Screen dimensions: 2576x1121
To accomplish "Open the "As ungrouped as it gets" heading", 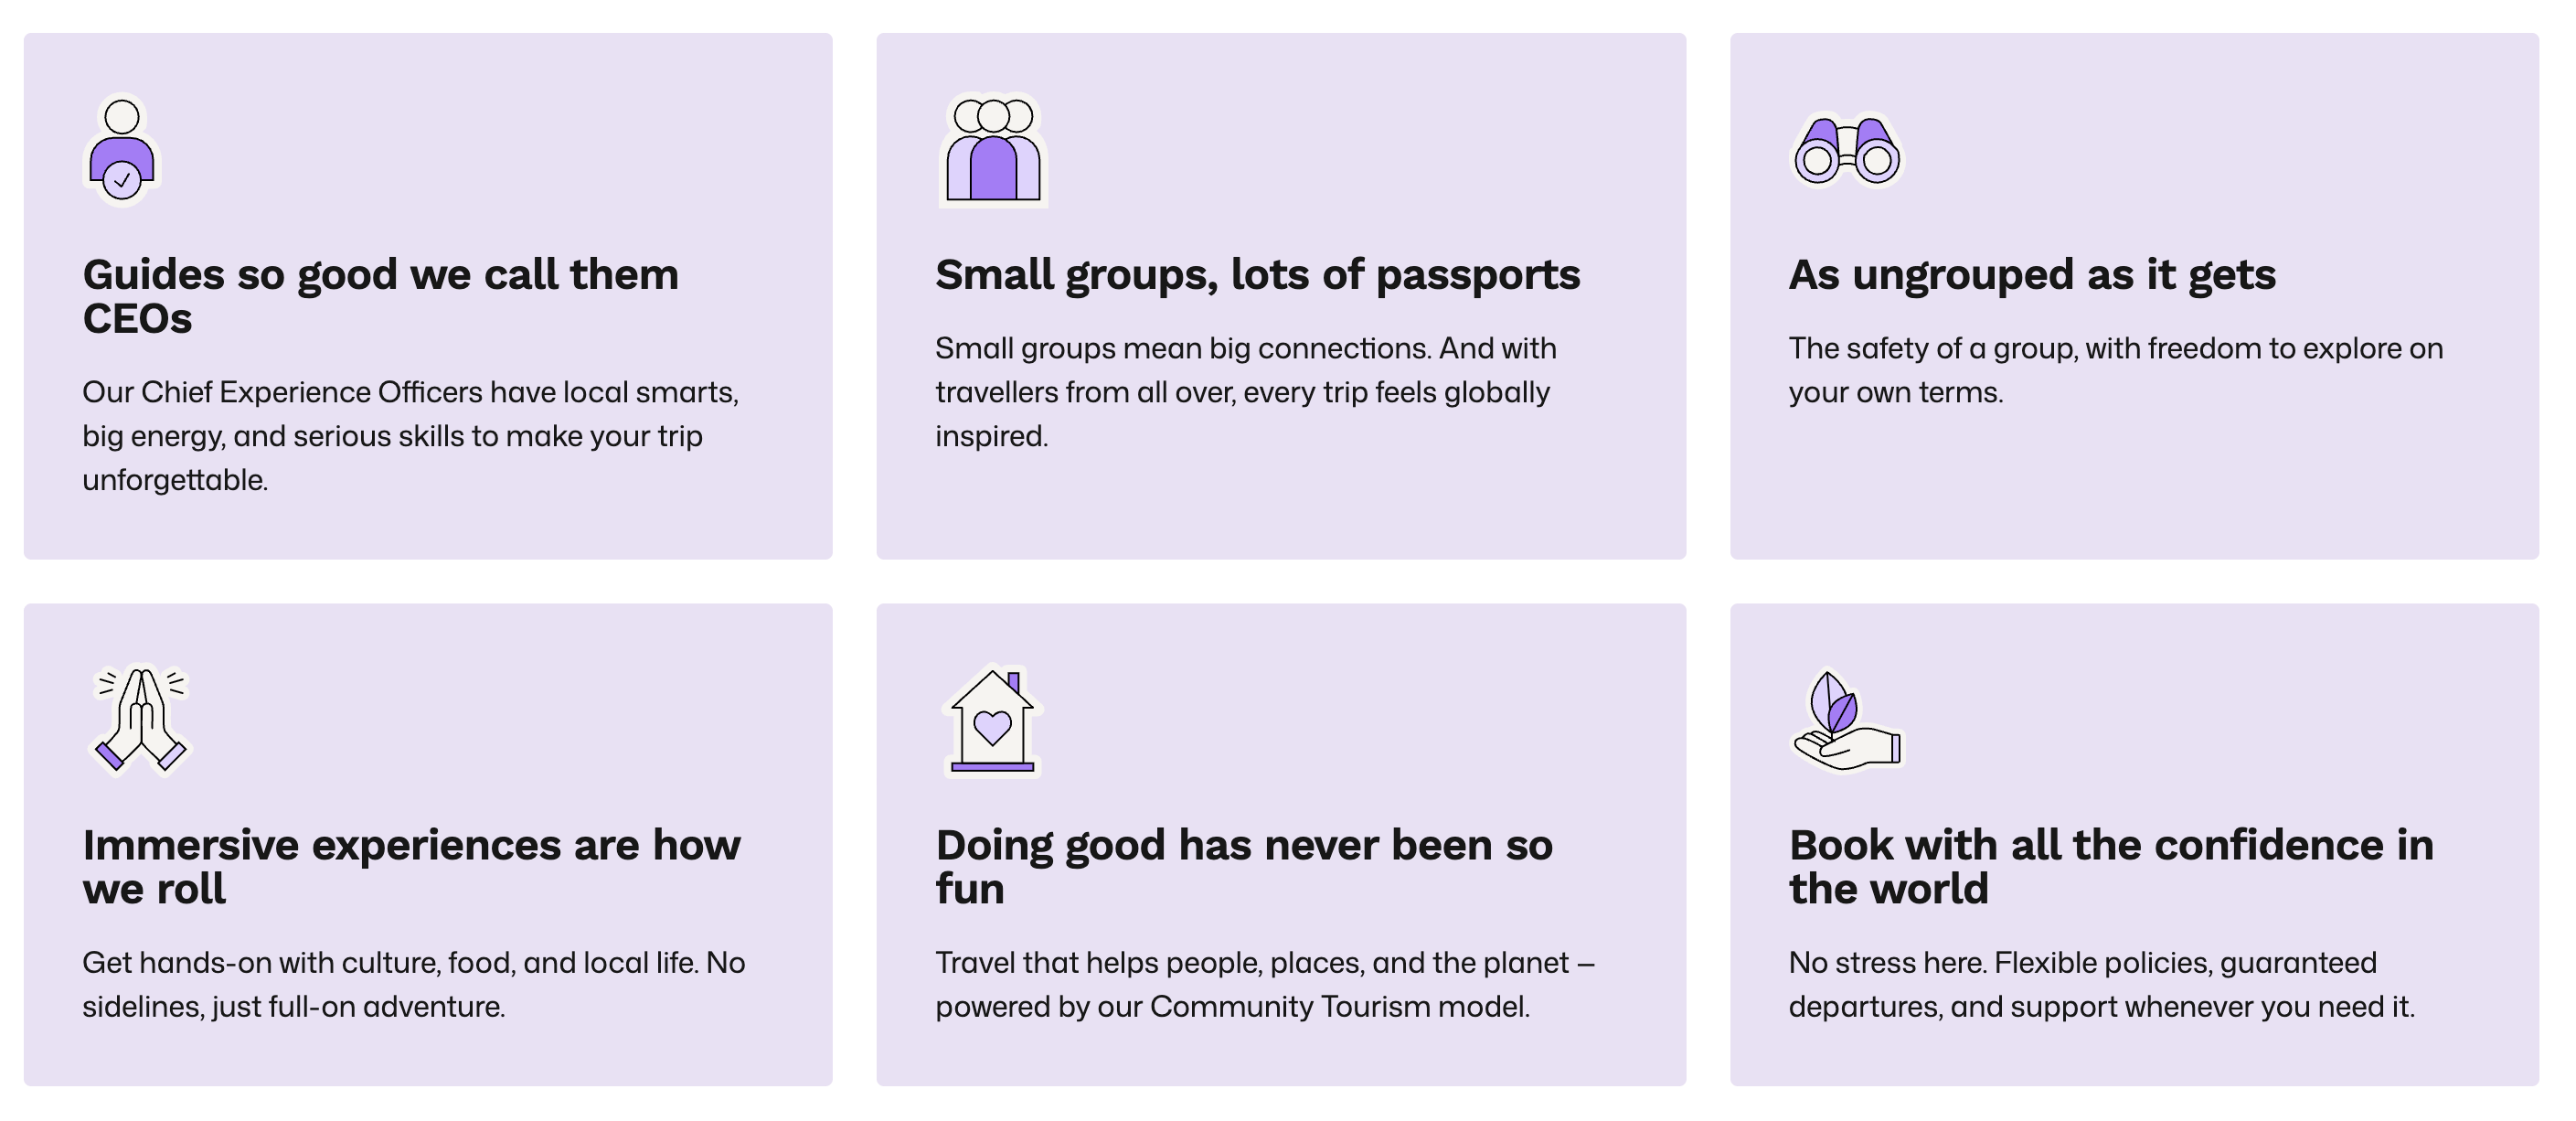I will pyautogui.click(x=2031, y=275).
